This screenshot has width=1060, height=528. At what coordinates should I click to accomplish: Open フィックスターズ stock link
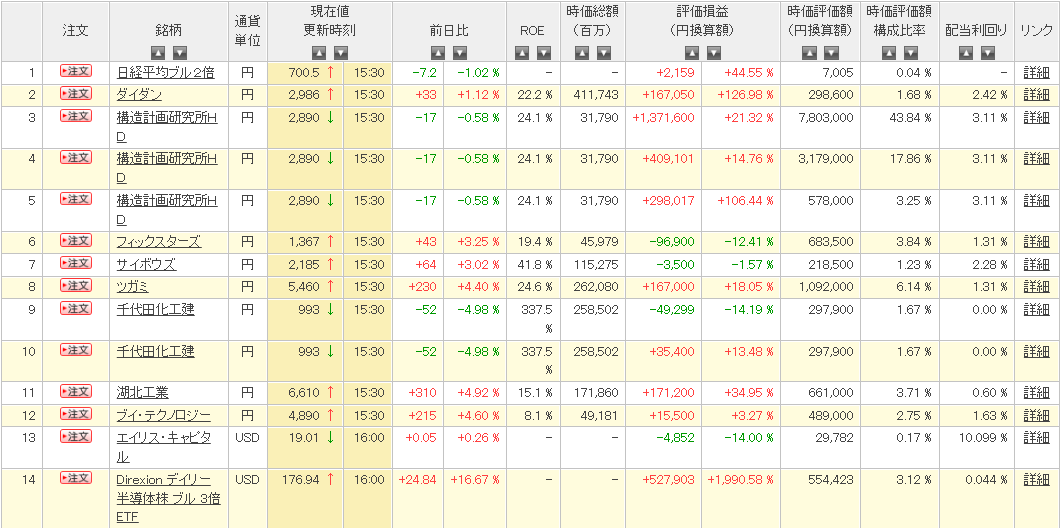click(x=159, y=242)
